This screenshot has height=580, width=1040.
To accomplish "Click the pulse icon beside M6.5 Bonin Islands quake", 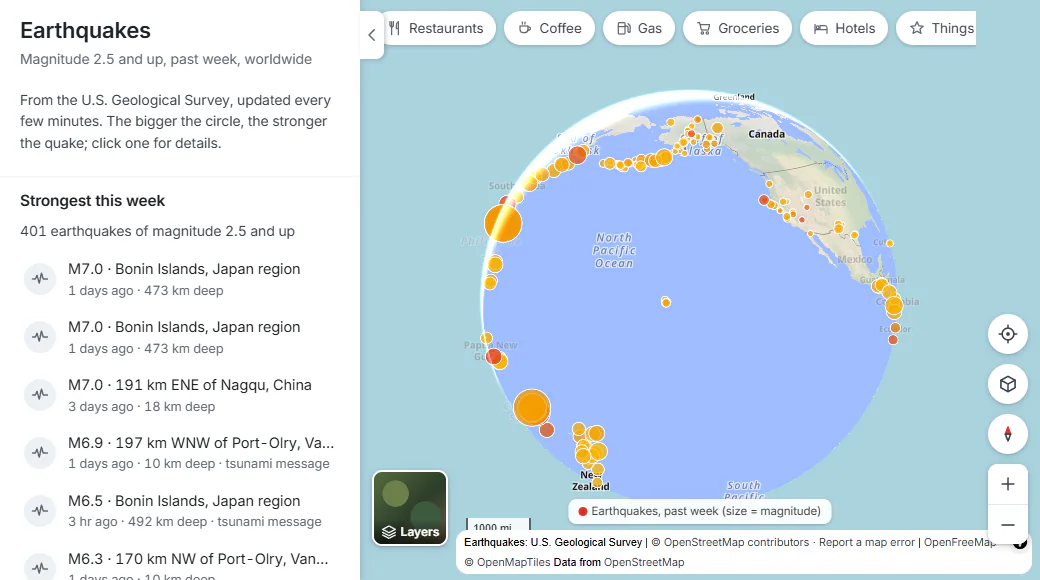I will point(40,510).
